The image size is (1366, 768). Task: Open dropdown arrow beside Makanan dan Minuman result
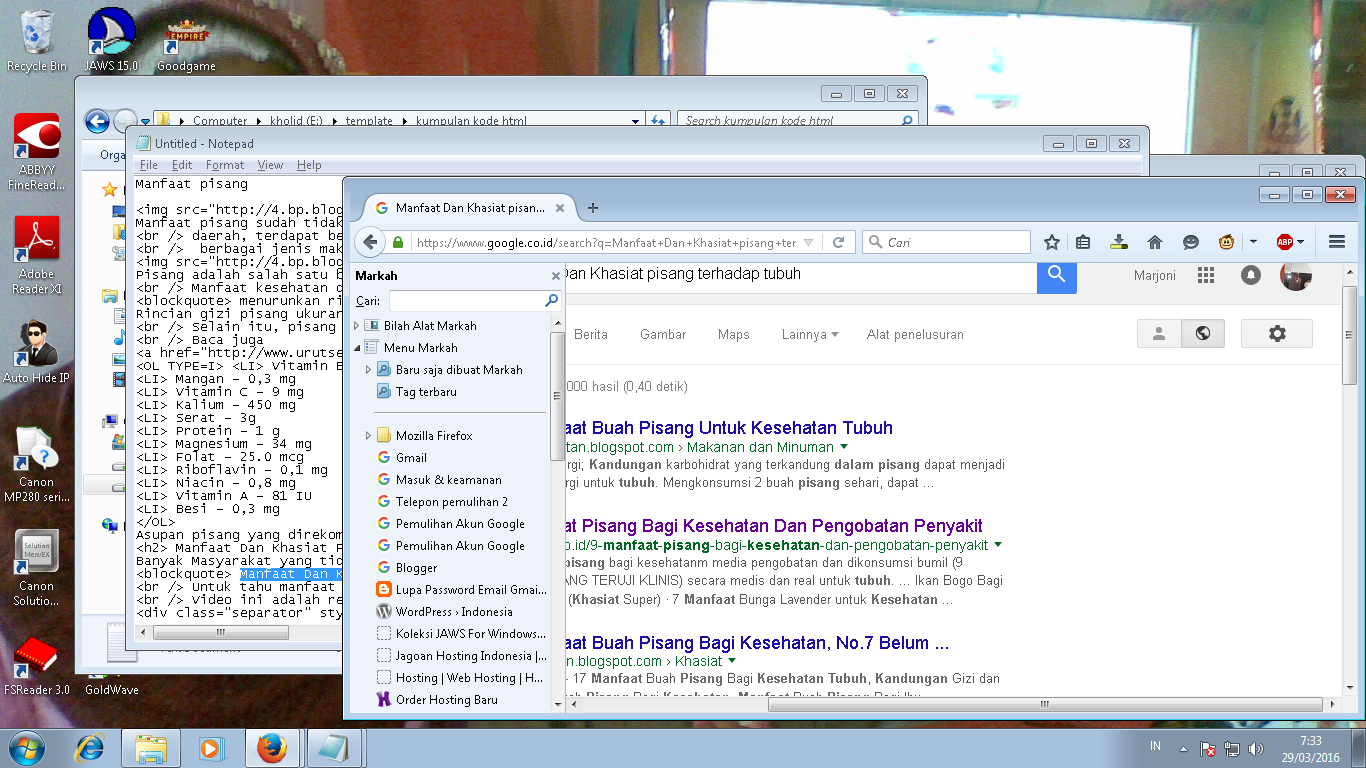(x=844, y=447)
